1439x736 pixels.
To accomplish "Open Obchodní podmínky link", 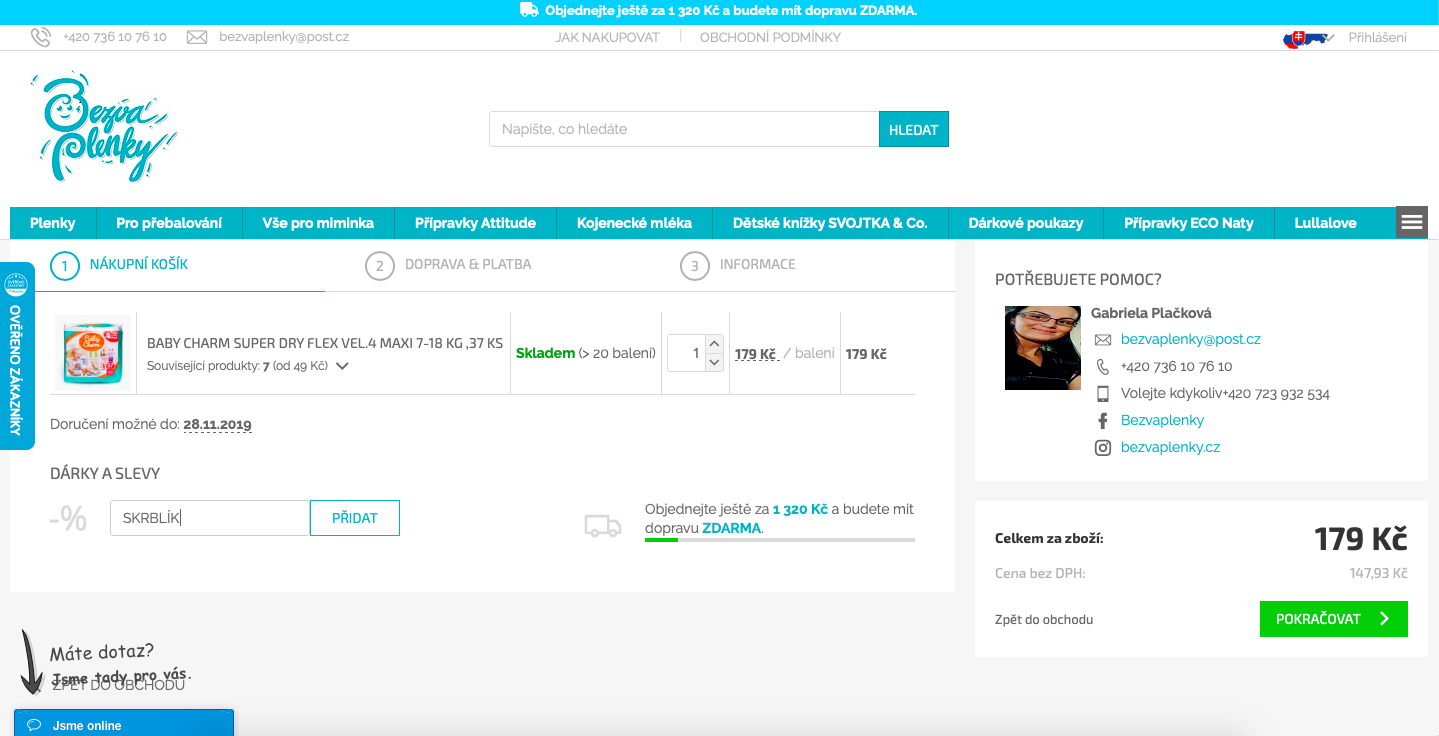I will click(x=770, y=37).
